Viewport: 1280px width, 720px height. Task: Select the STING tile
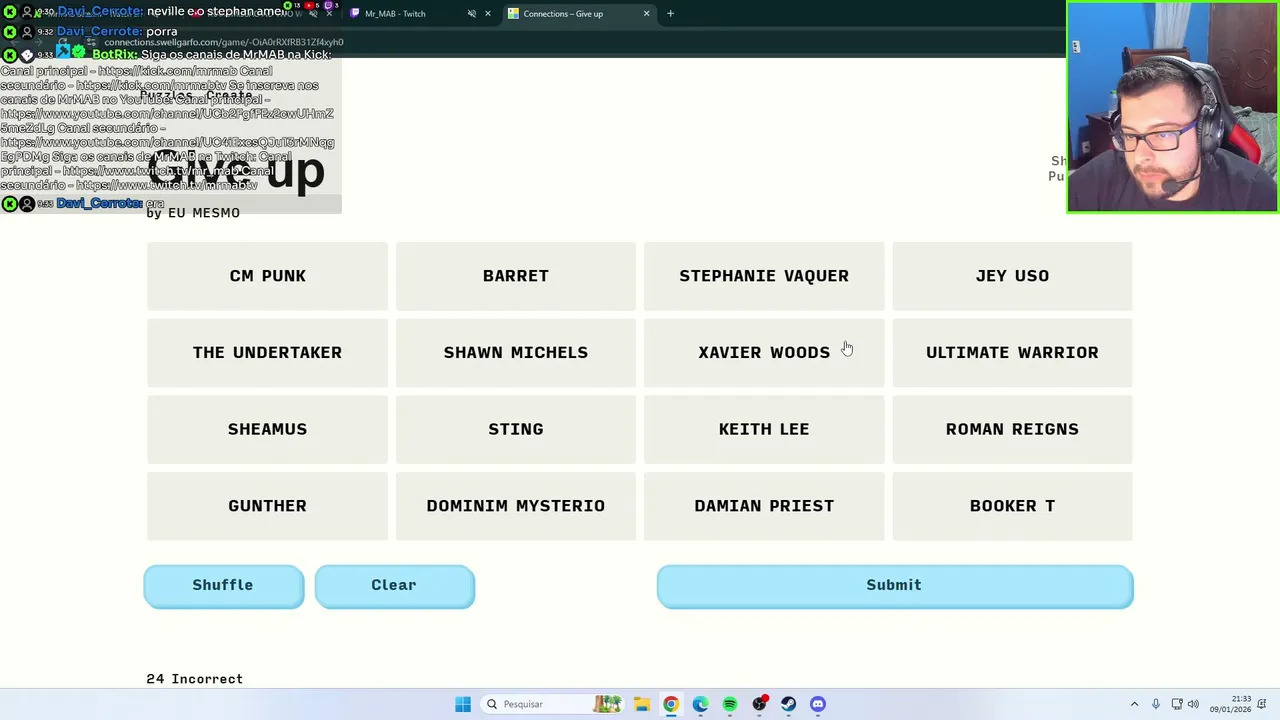(x=516, y=429)
